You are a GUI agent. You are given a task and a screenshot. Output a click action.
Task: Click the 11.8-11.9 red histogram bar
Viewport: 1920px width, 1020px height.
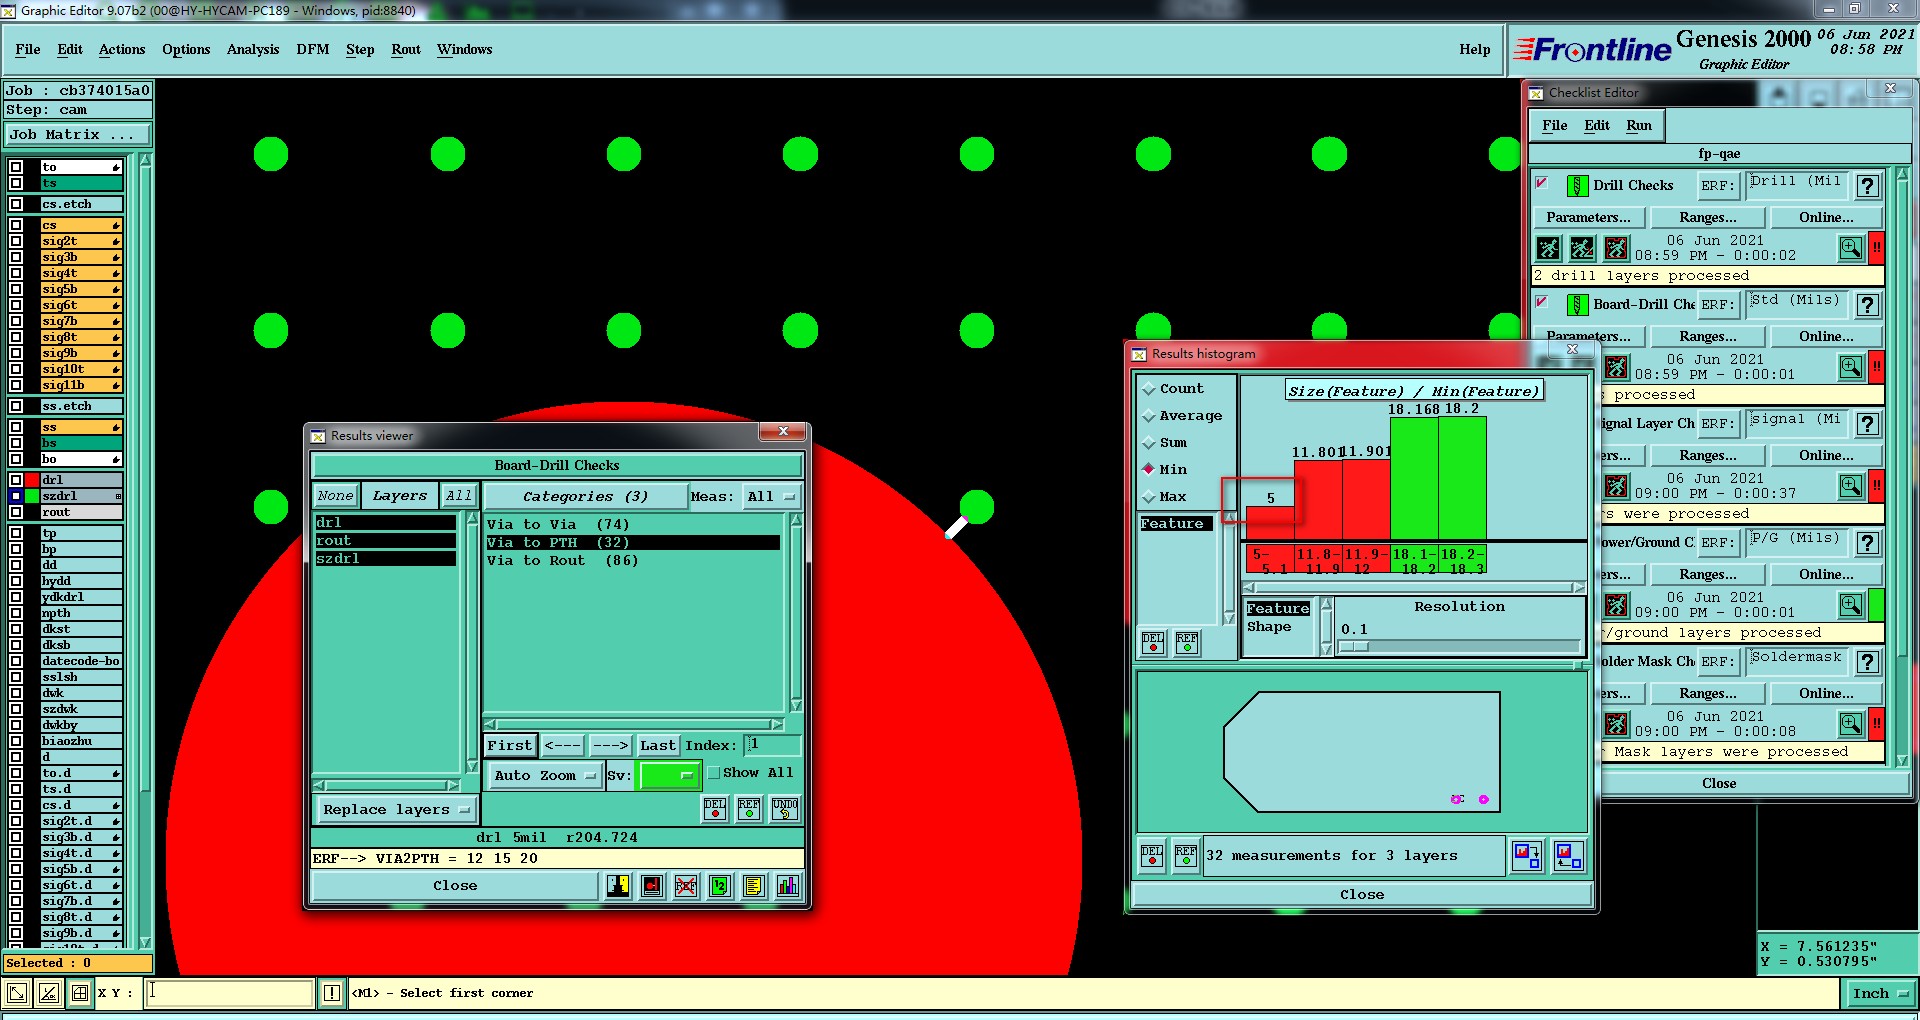[x=1318, y=499]
